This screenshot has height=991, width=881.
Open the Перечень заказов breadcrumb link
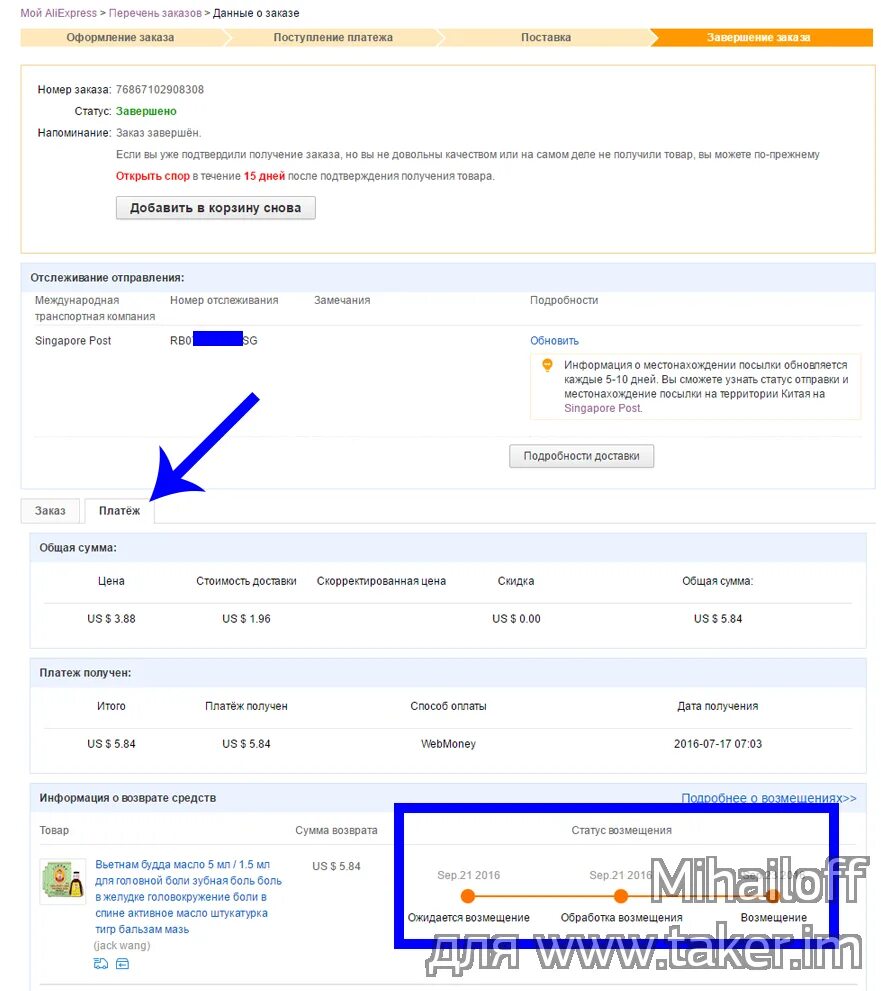click(x=155, y=13)
